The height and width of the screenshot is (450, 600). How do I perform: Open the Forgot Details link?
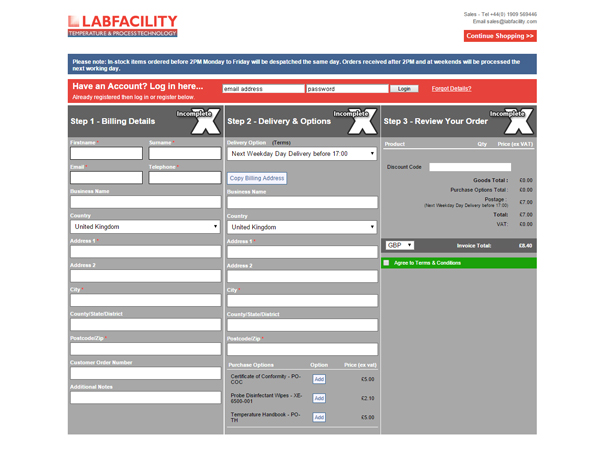(452, 89)
